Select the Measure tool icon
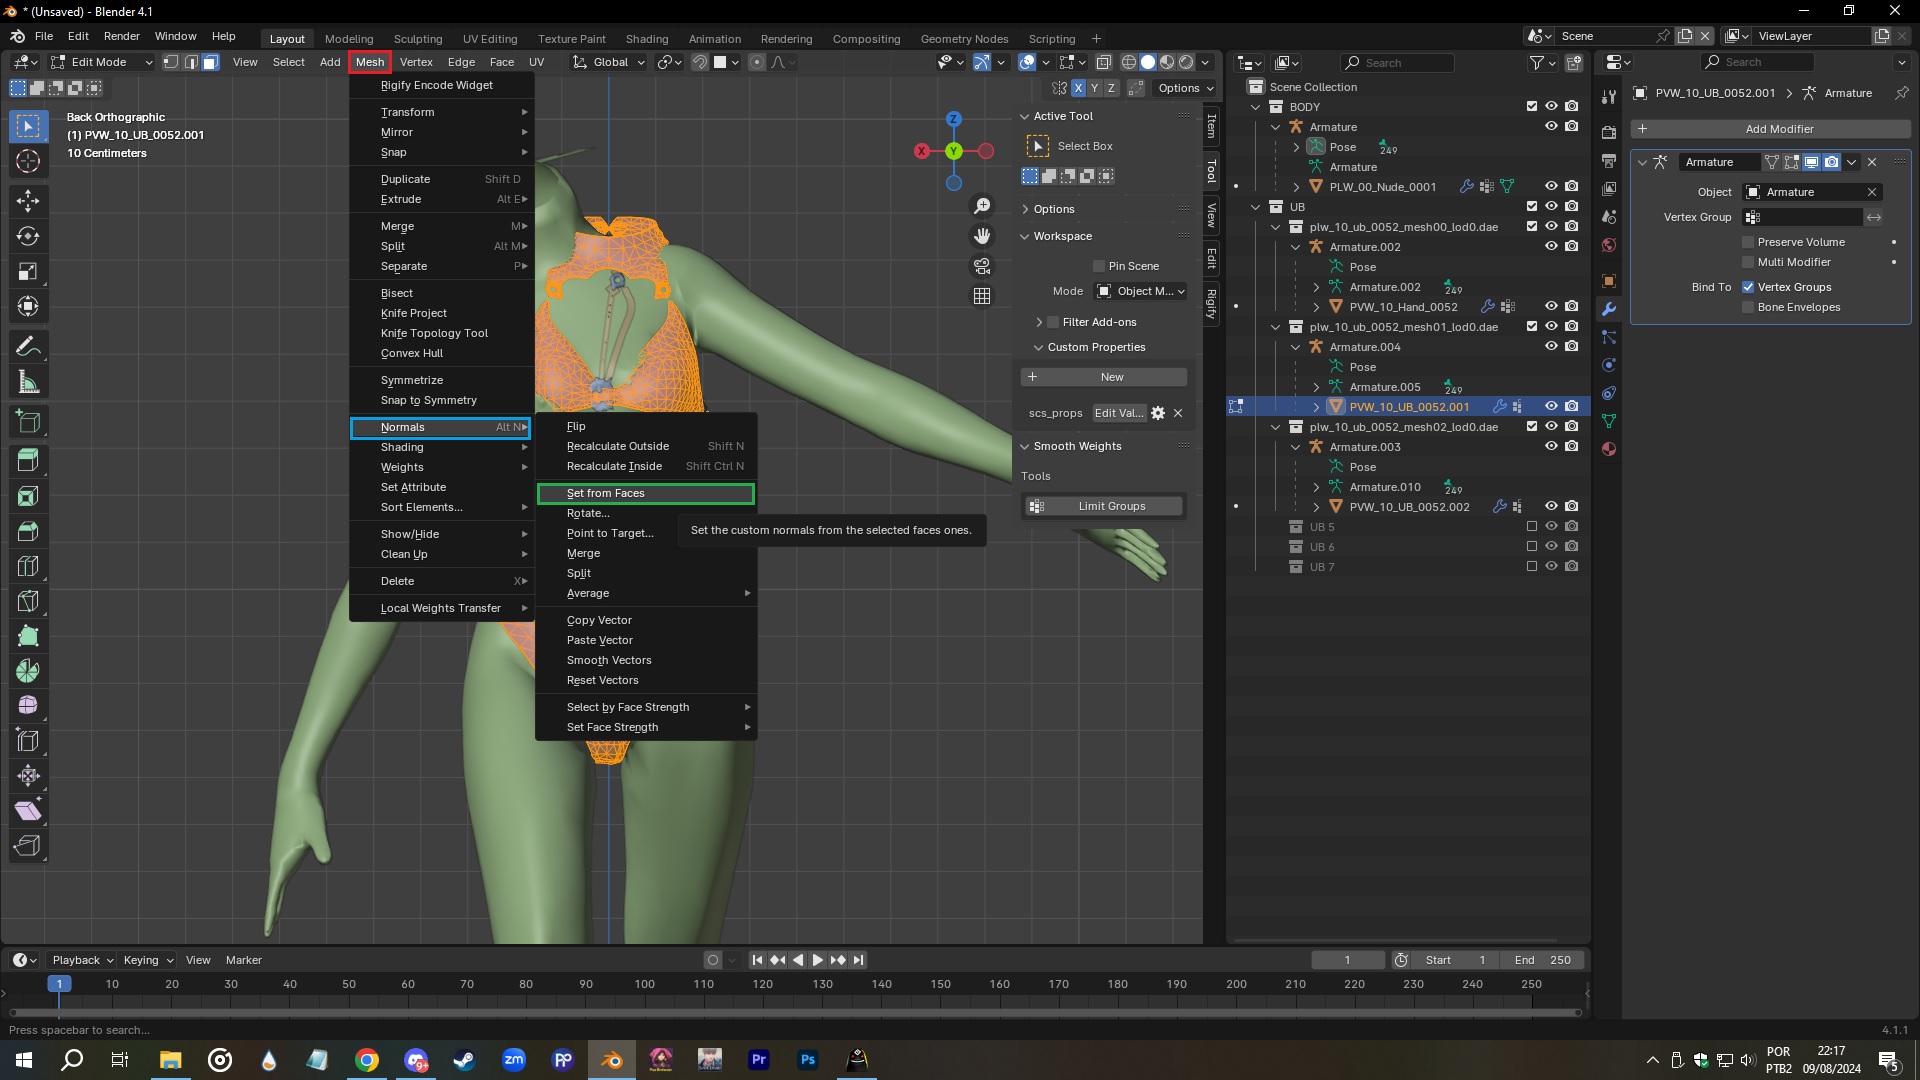 (x=28, y=382)
